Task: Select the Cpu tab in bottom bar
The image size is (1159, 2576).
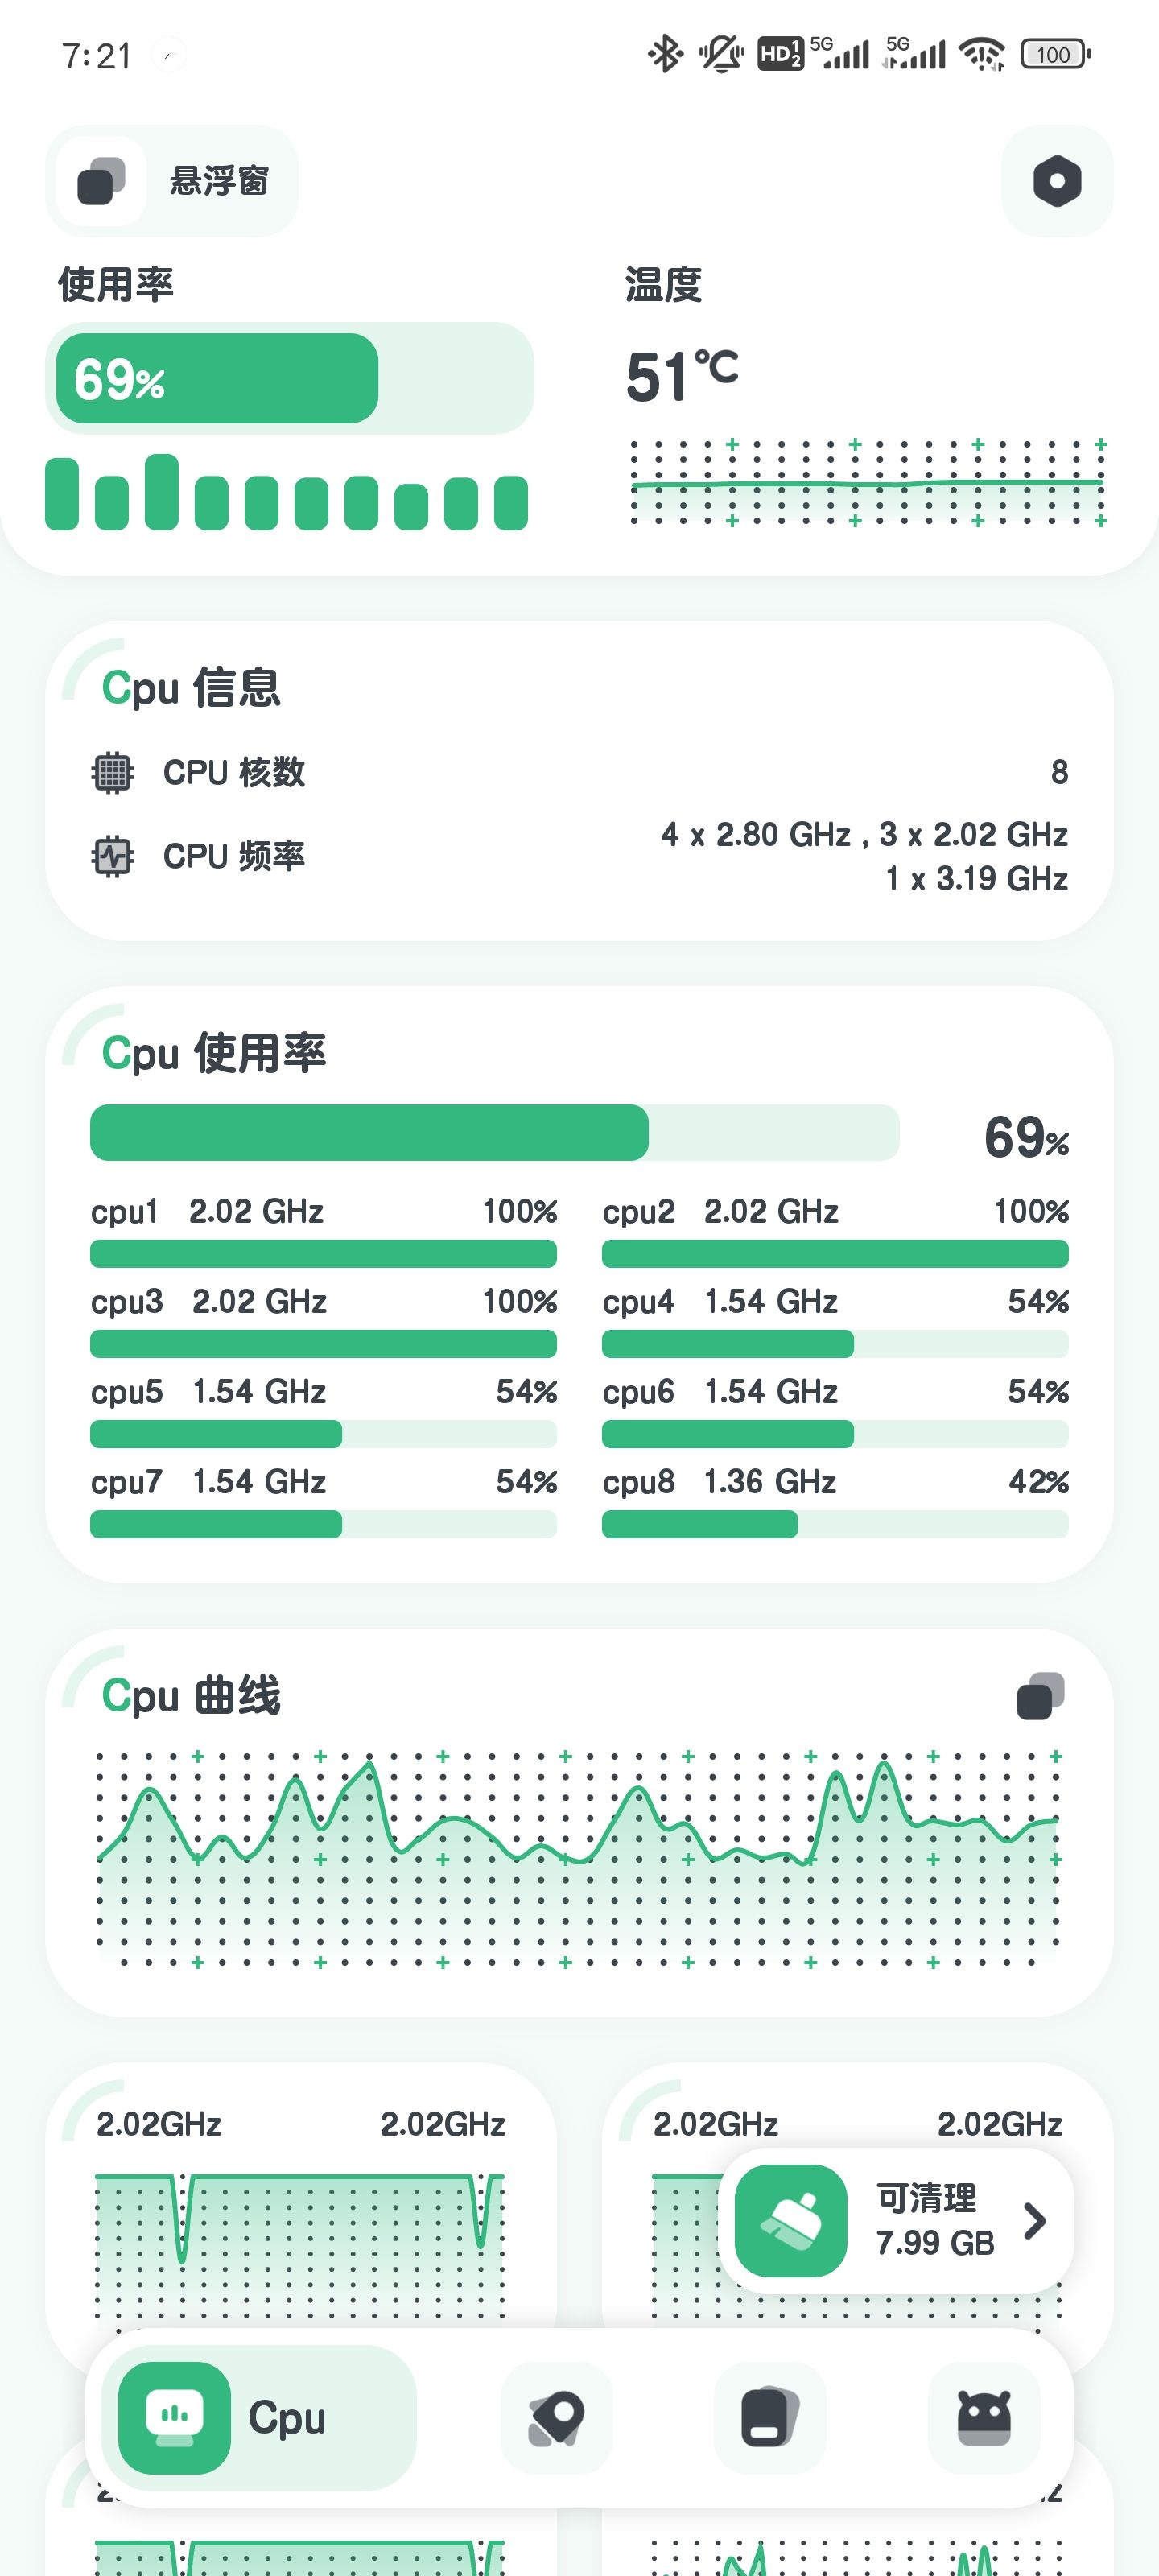Action: click(x=259, y=2417)
